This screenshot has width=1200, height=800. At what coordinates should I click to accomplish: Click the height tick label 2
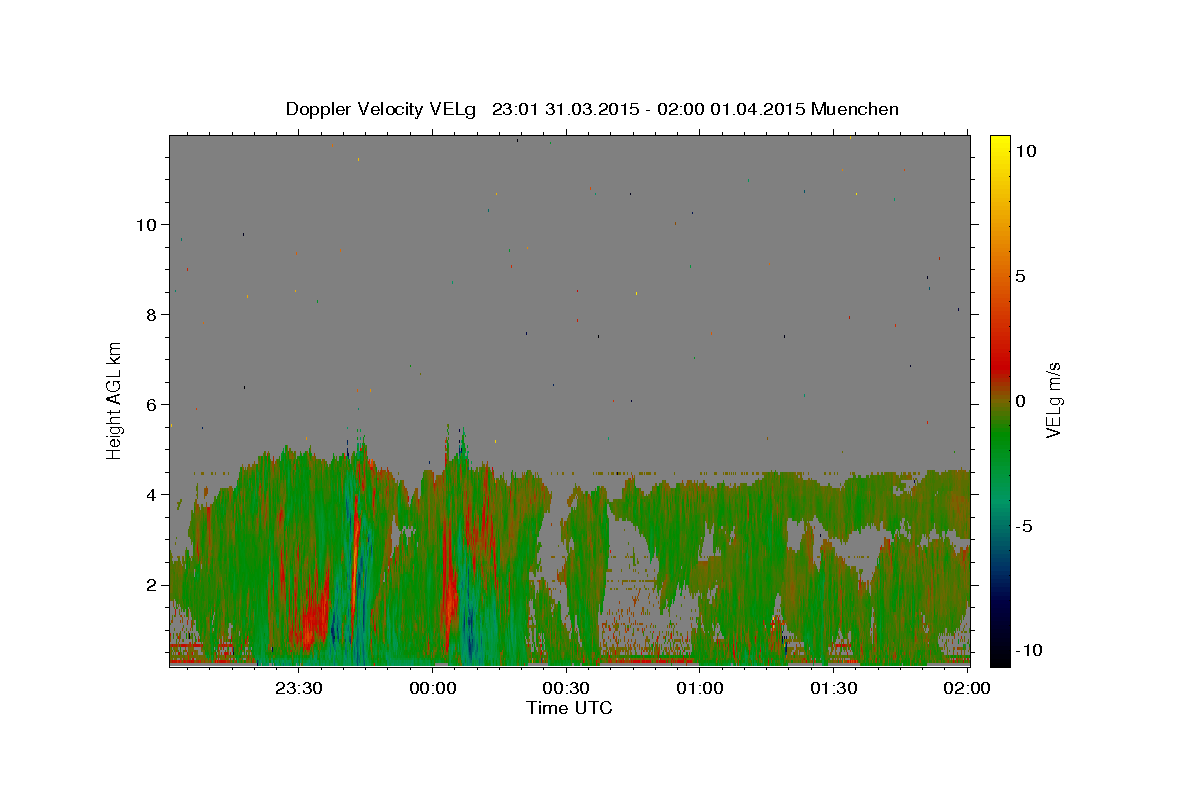point(151,584)
